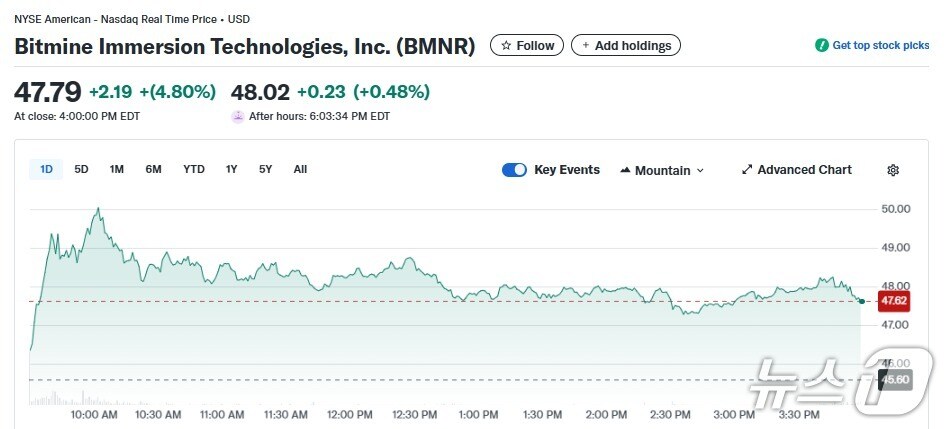Viewport: 947px width, 429px height.
Task: Click the green top stock picks icon
Action: (x=822, y=46)
